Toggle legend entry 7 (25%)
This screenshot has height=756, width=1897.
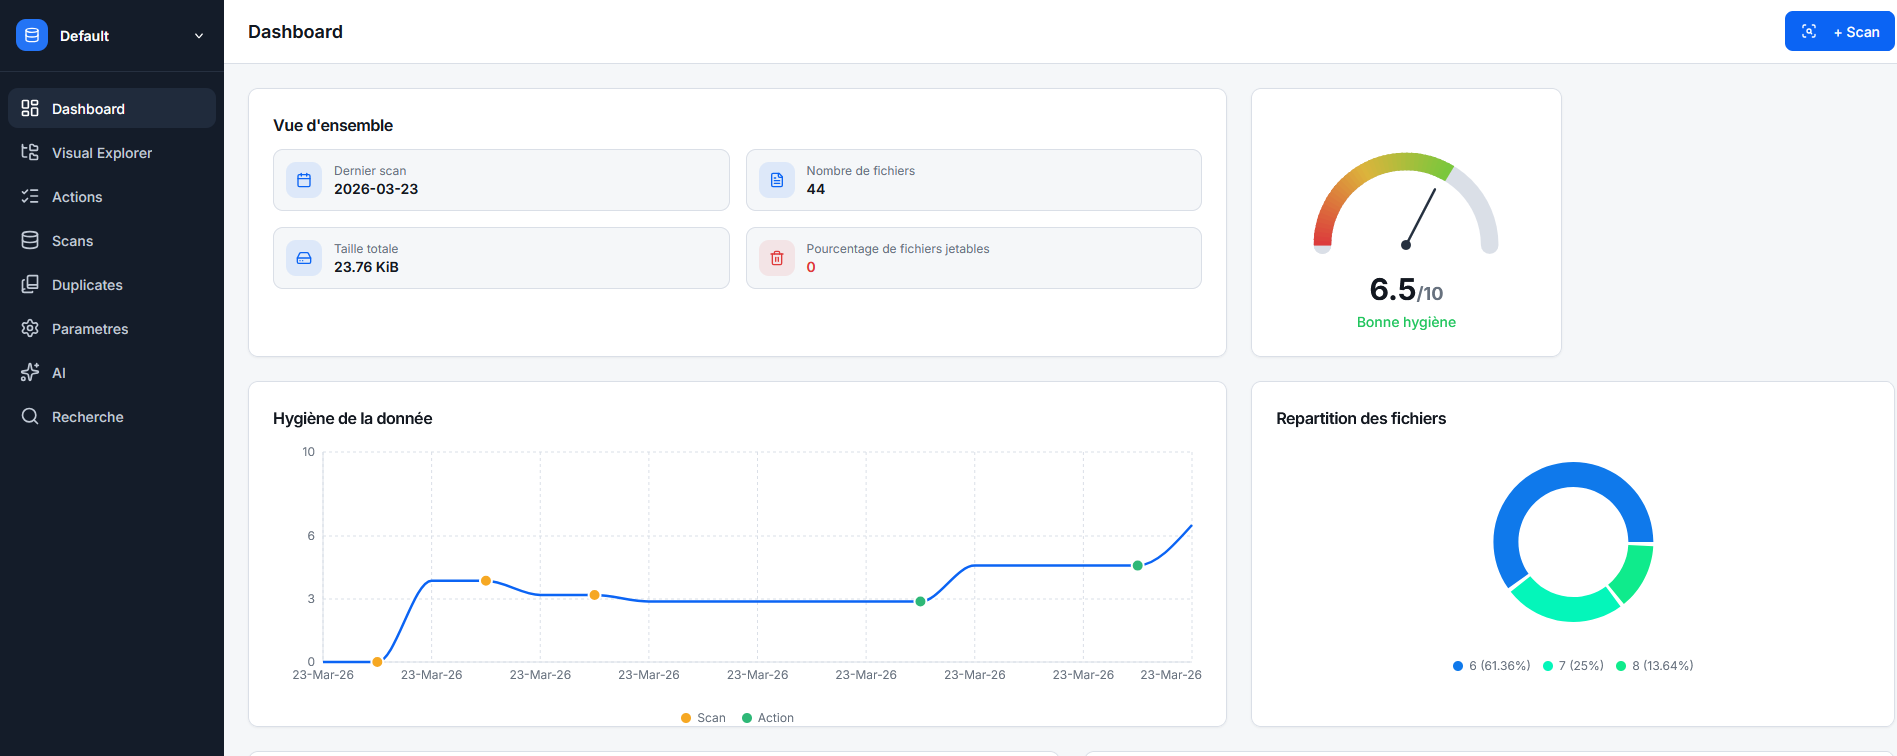(1573, 666)
